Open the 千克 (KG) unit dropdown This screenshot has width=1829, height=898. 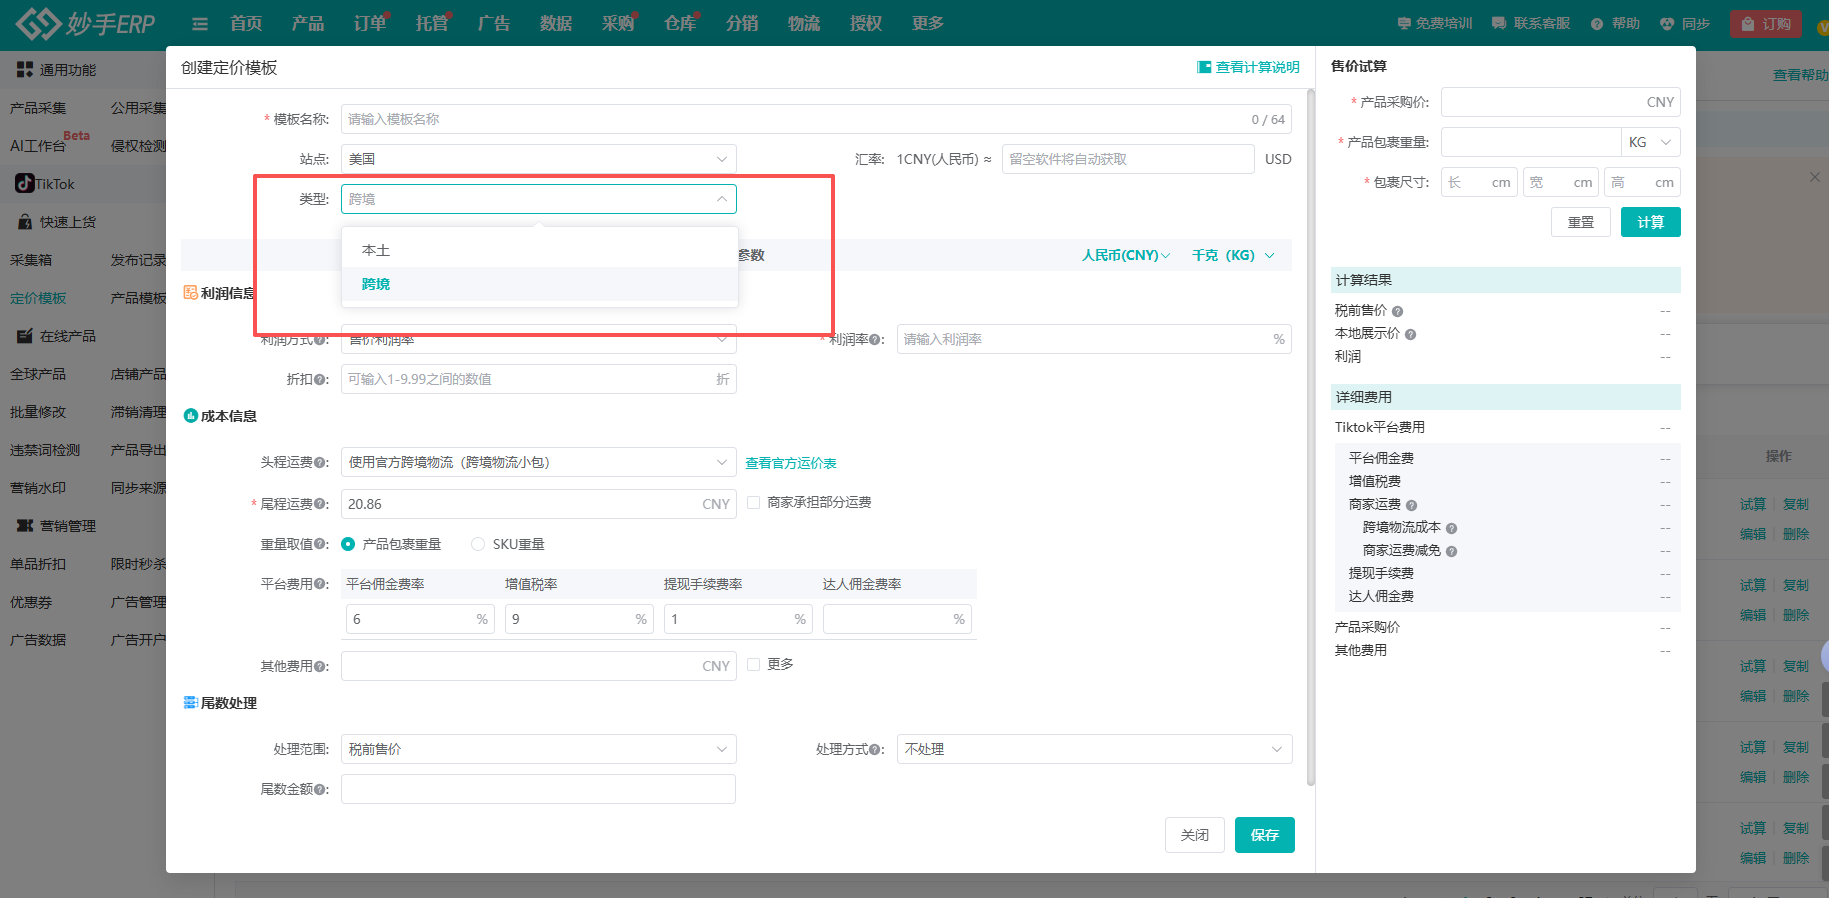1233,255
